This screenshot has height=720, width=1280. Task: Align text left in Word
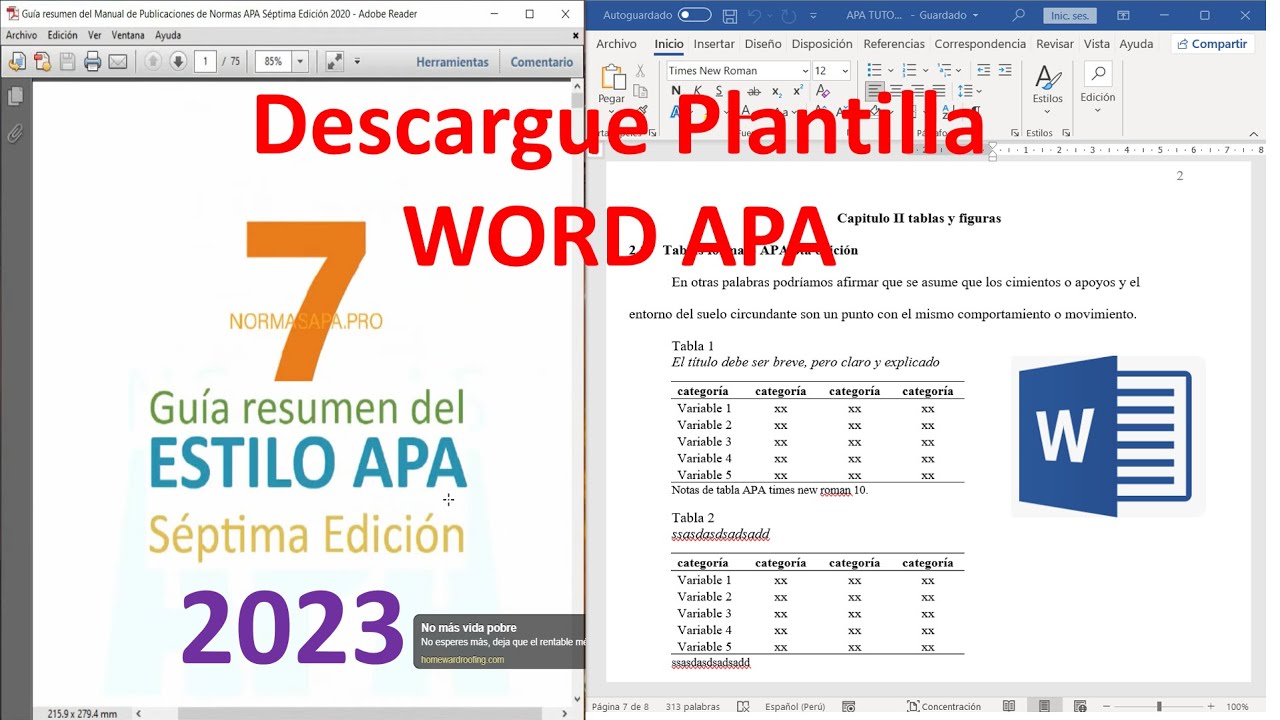[x=875, y=91]
